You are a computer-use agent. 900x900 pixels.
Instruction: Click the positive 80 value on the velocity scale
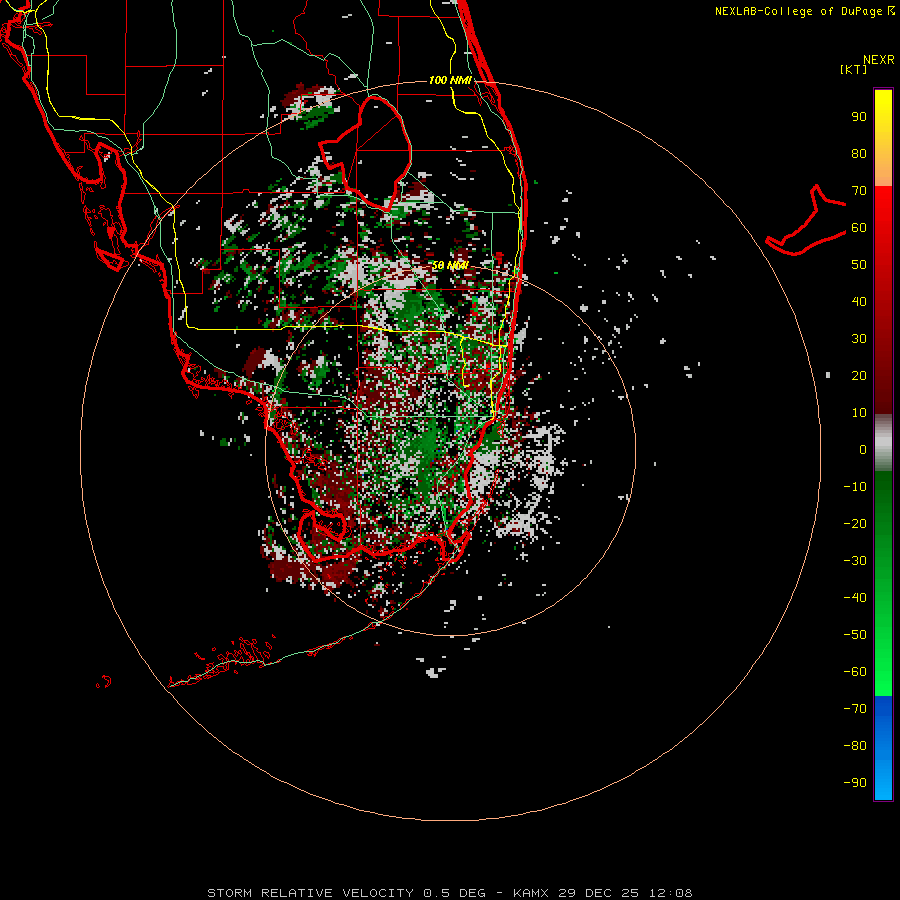859,154
